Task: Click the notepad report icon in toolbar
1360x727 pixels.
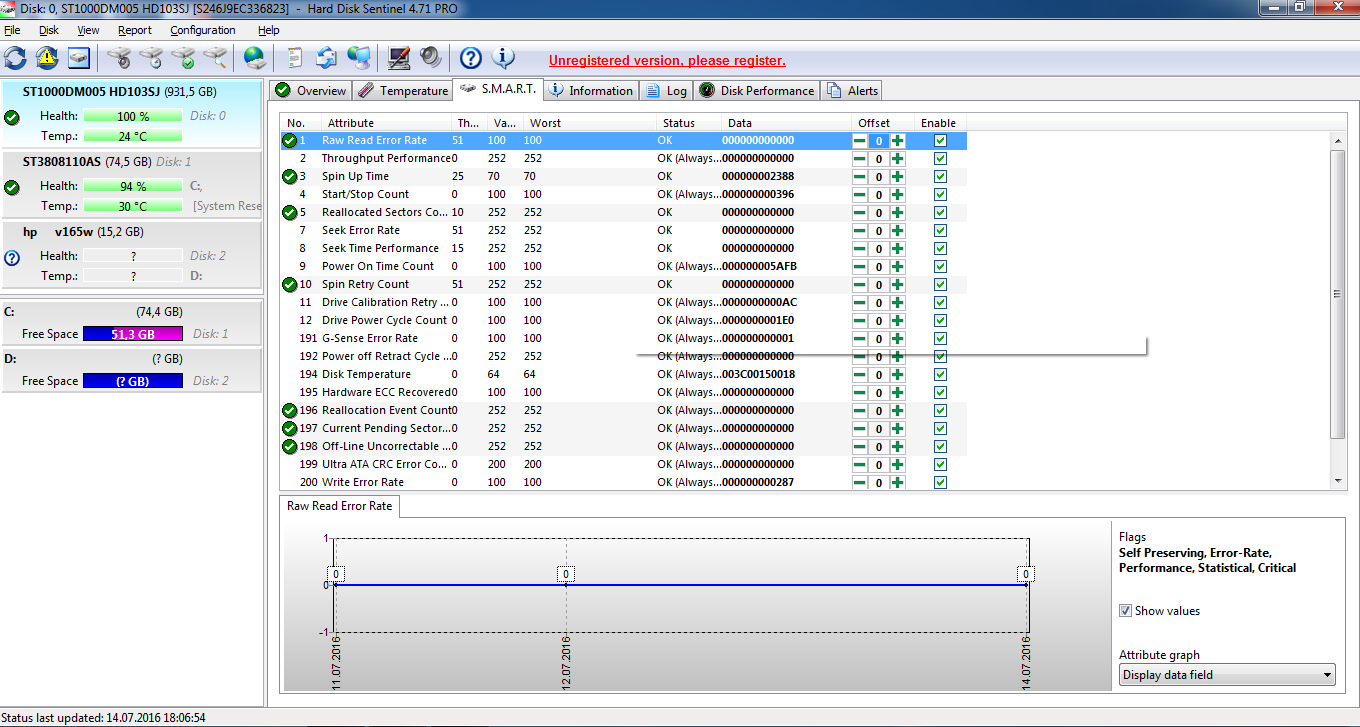Action: click(x=294, y=58)
